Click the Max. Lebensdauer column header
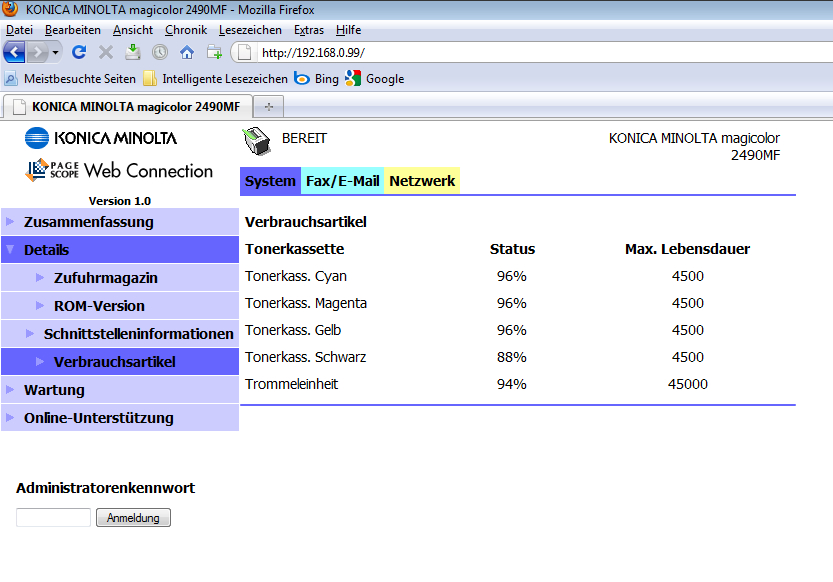The width and height of the screenshot is (833, 582). [687, 249]
